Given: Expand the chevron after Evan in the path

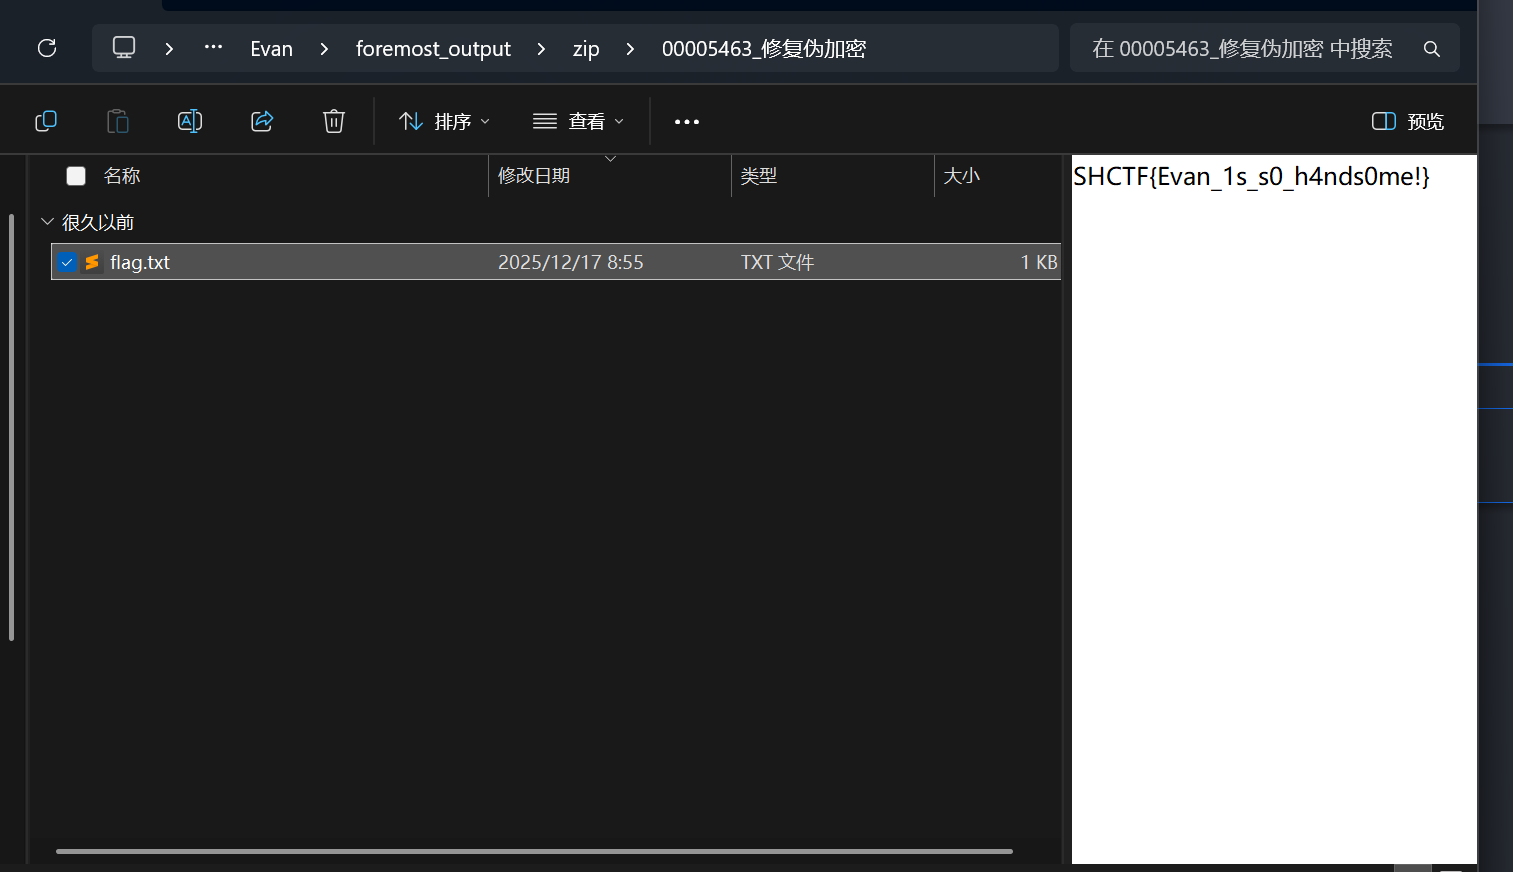Looking at the screenshot, I should (x=324, y=48).
